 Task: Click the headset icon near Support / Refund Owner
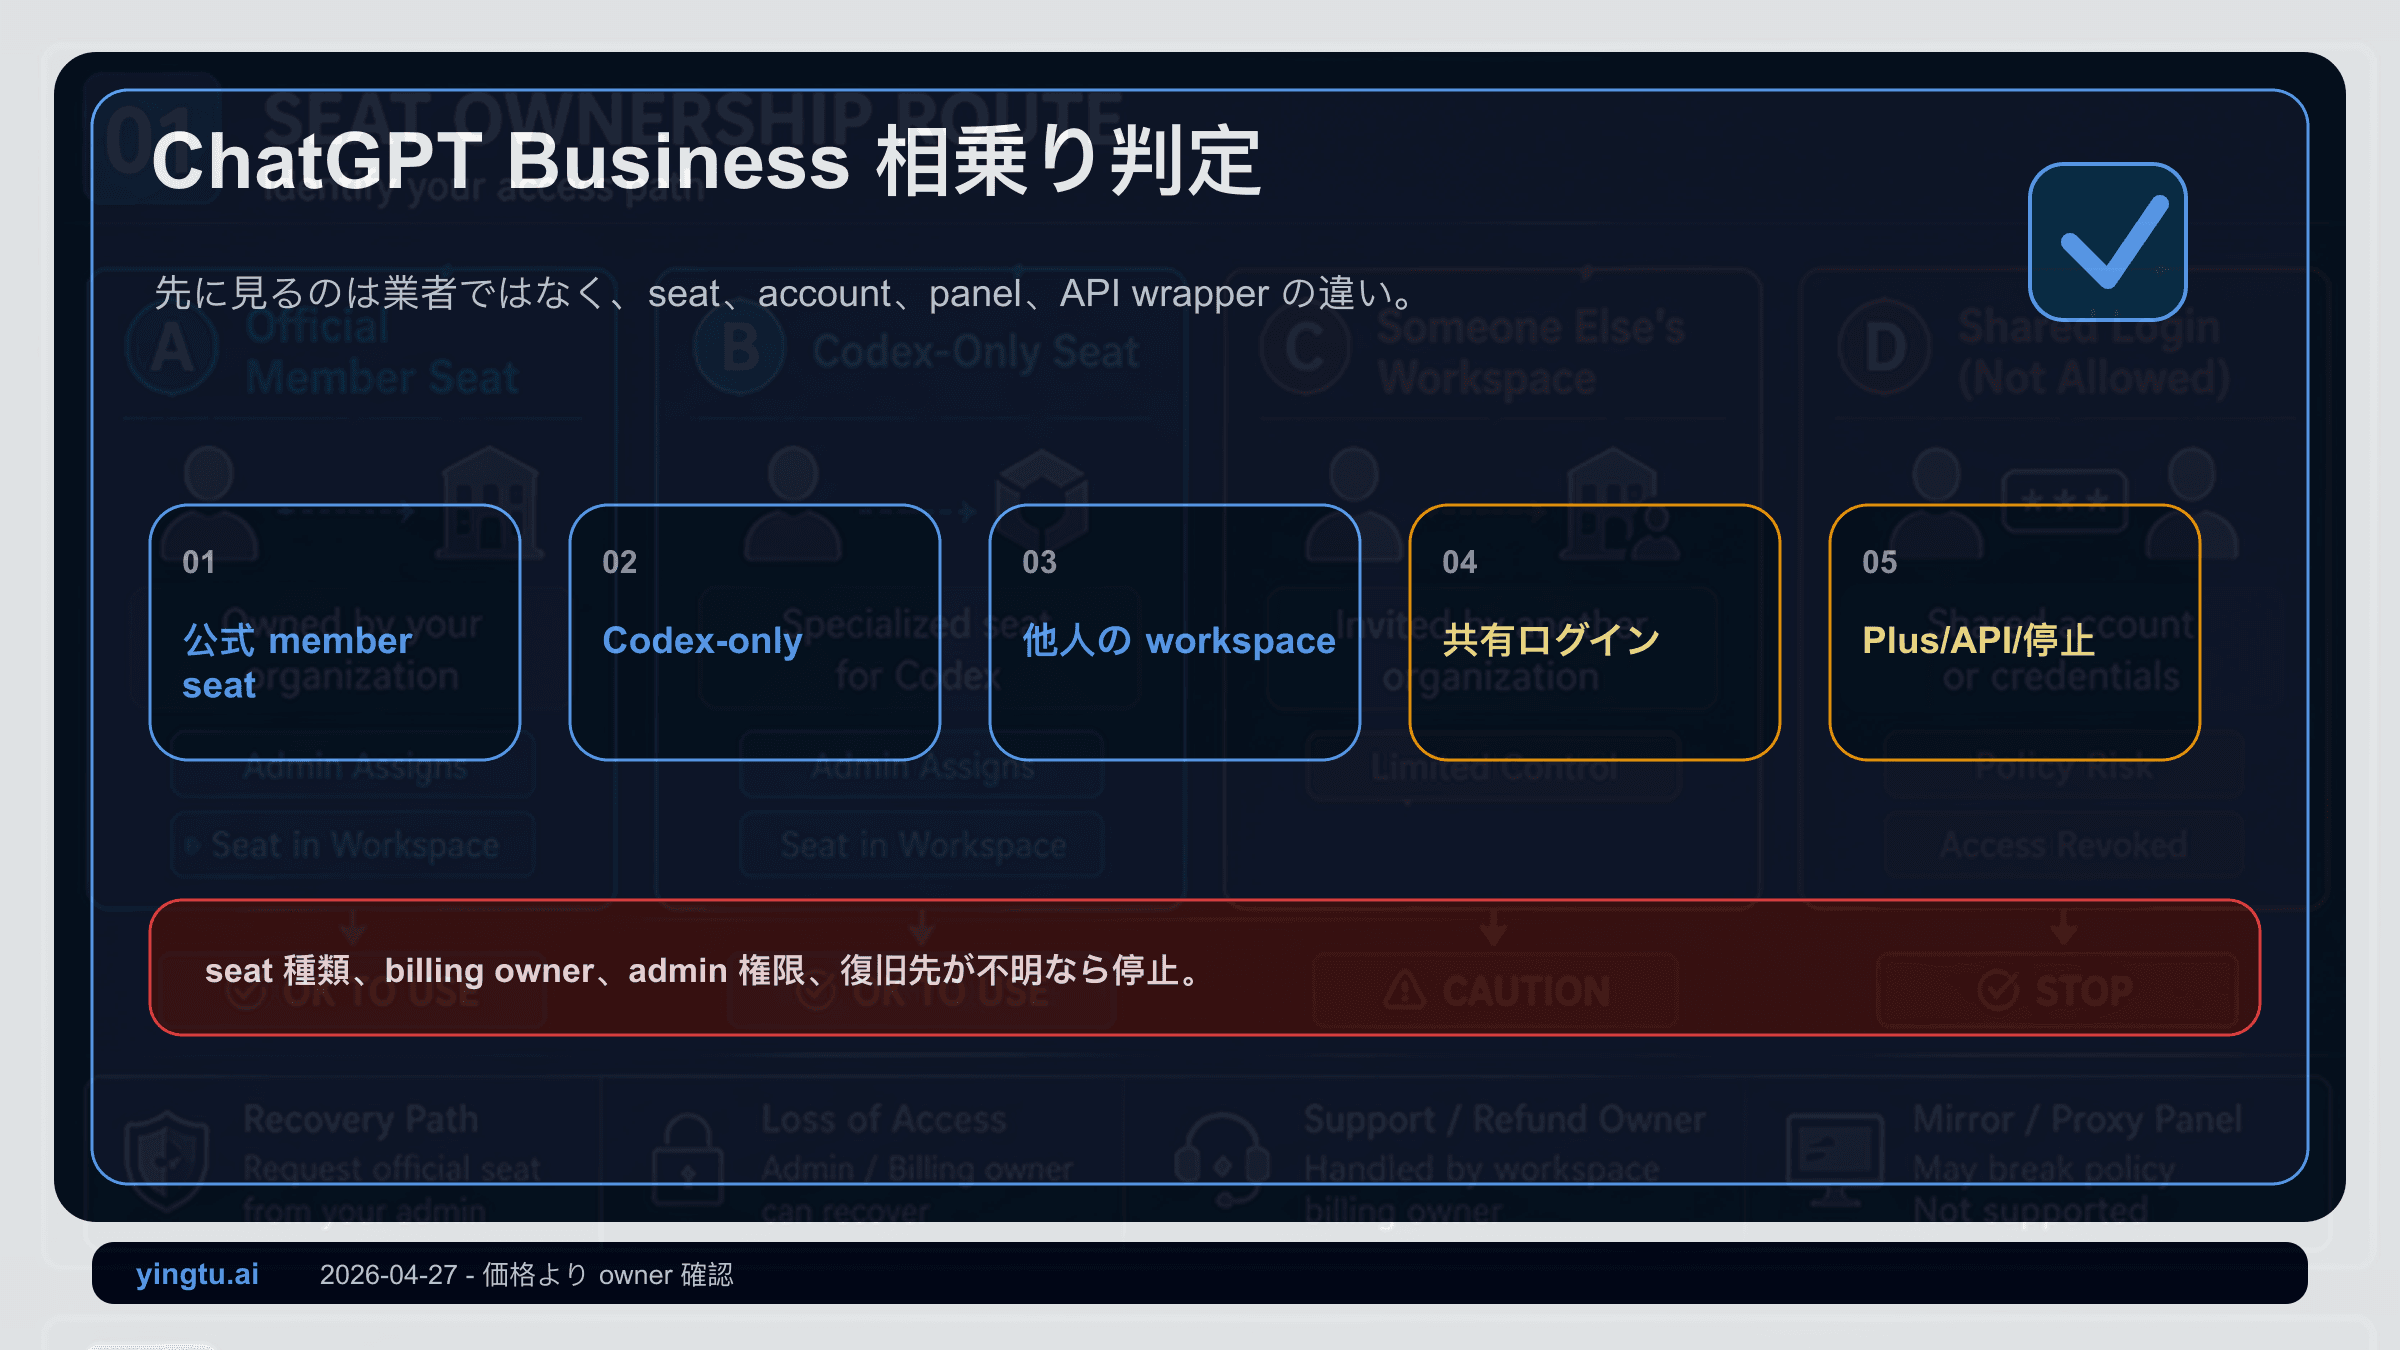[x=1220, y=1158]
